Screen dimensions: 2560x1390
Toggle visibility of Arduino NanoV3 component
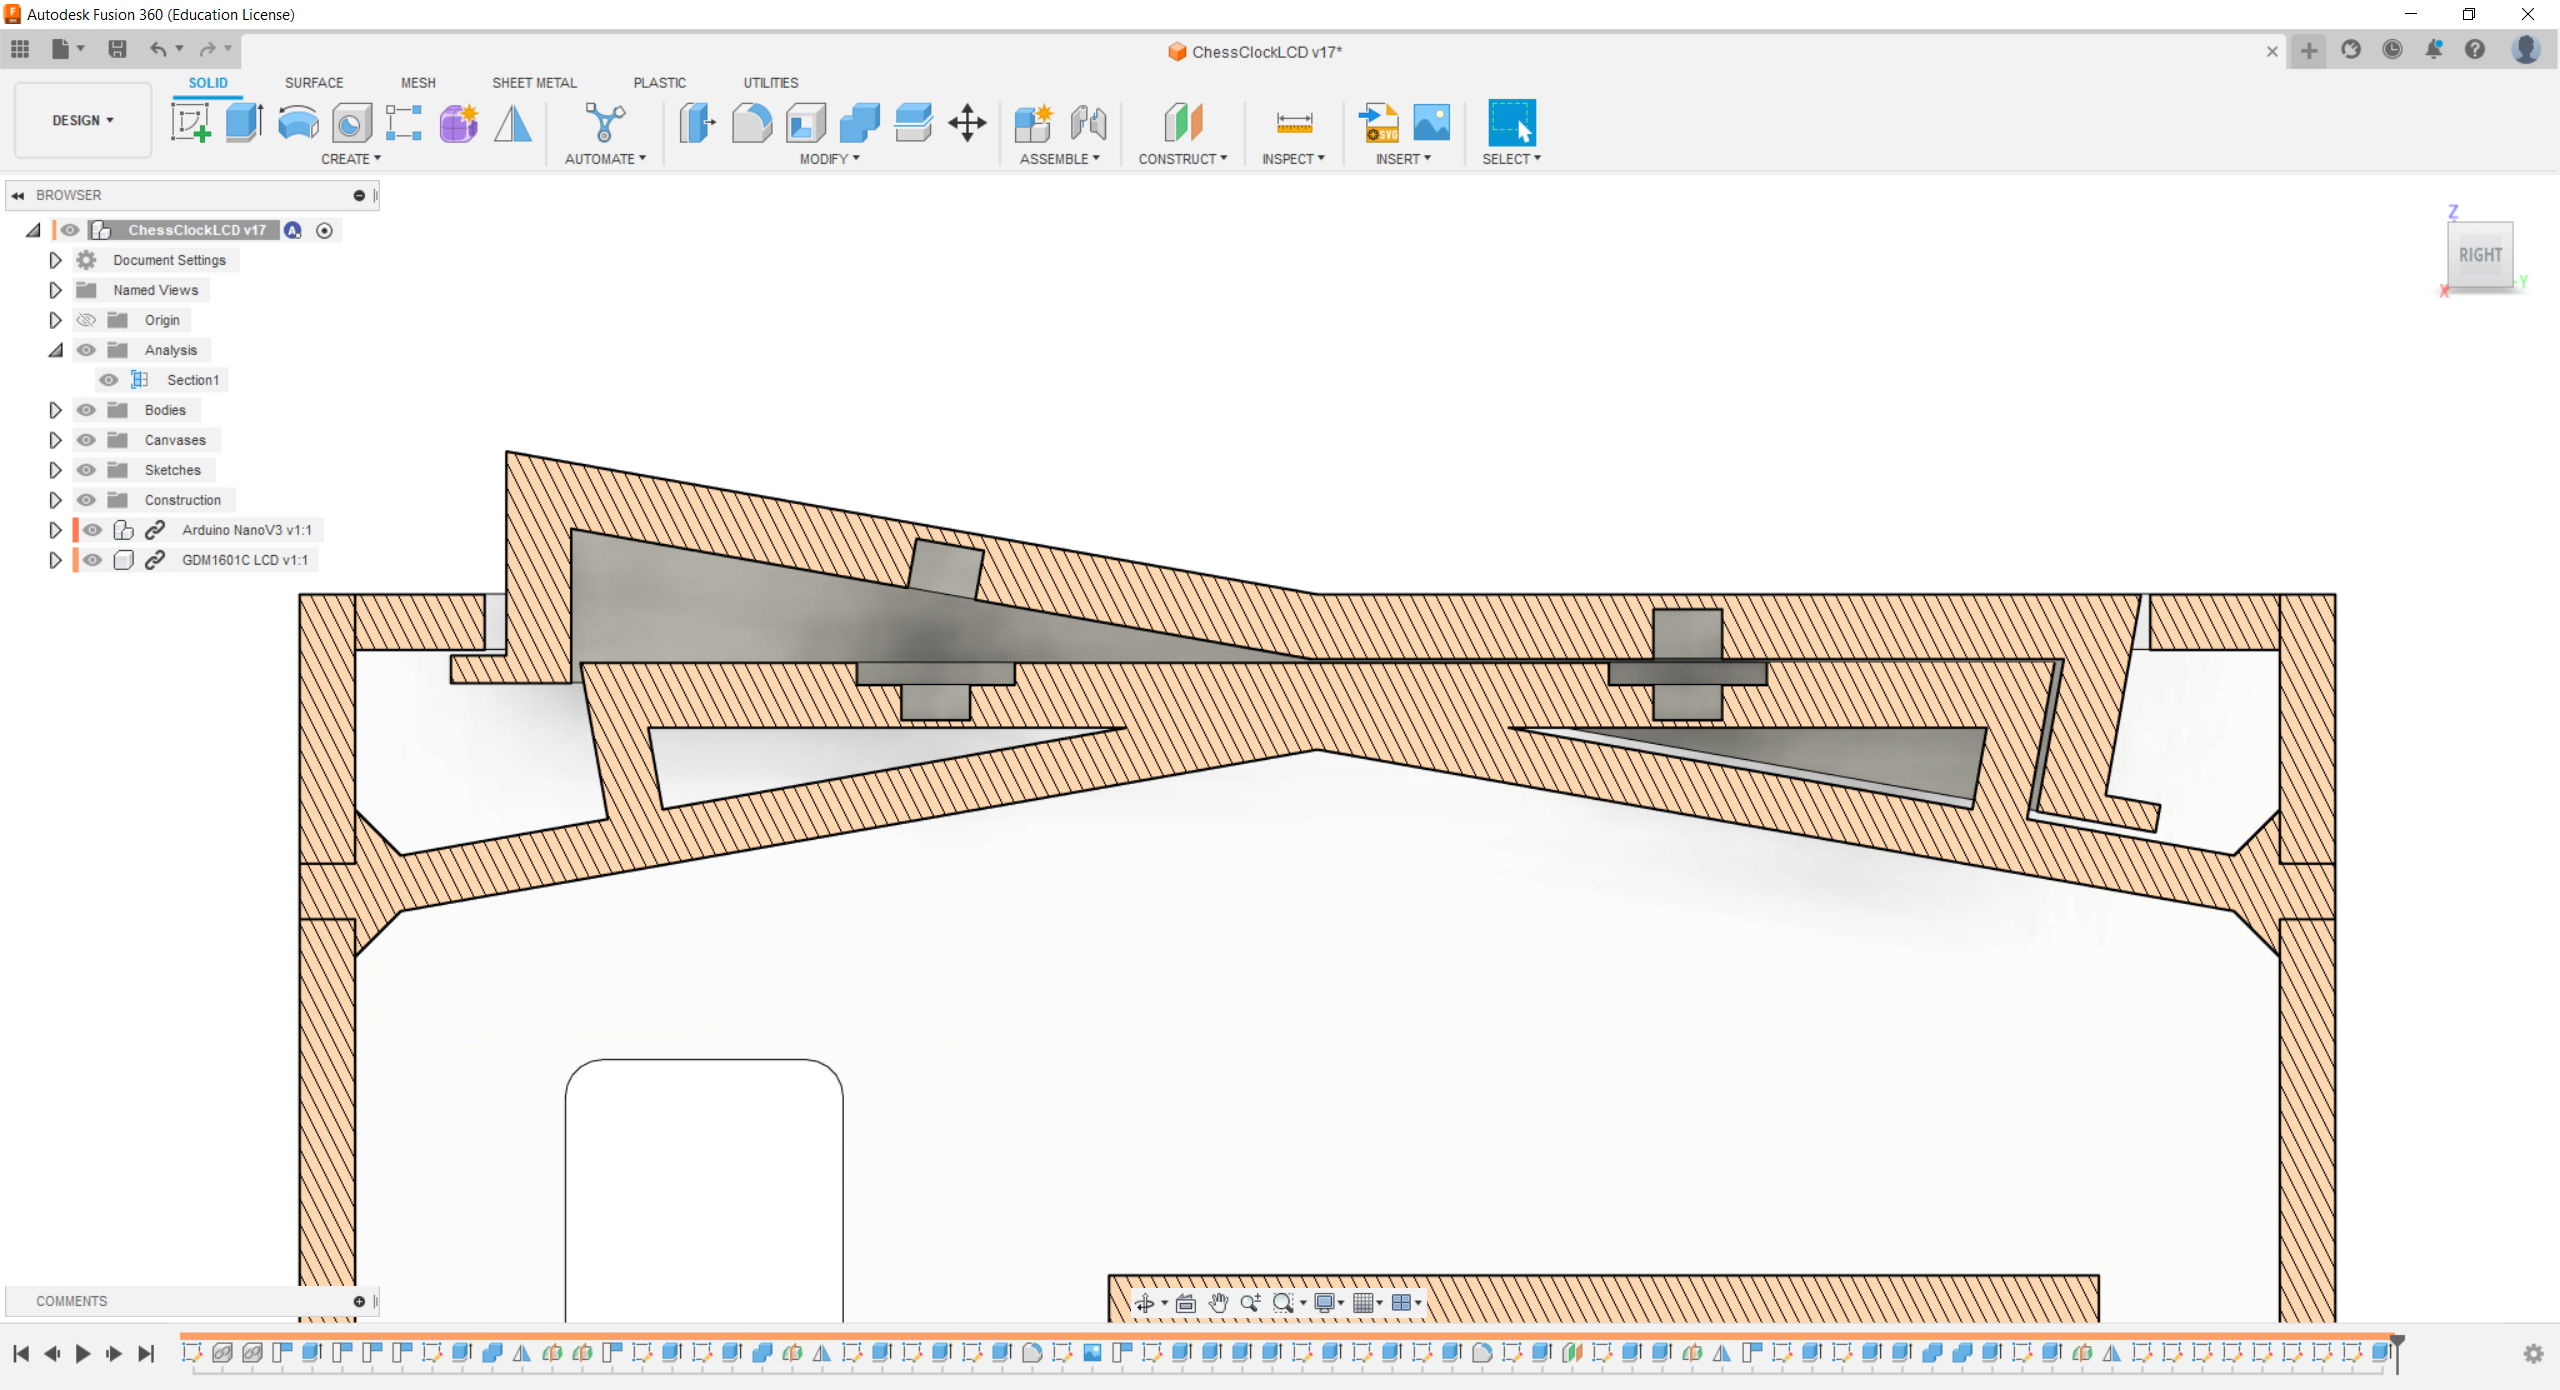87,529
